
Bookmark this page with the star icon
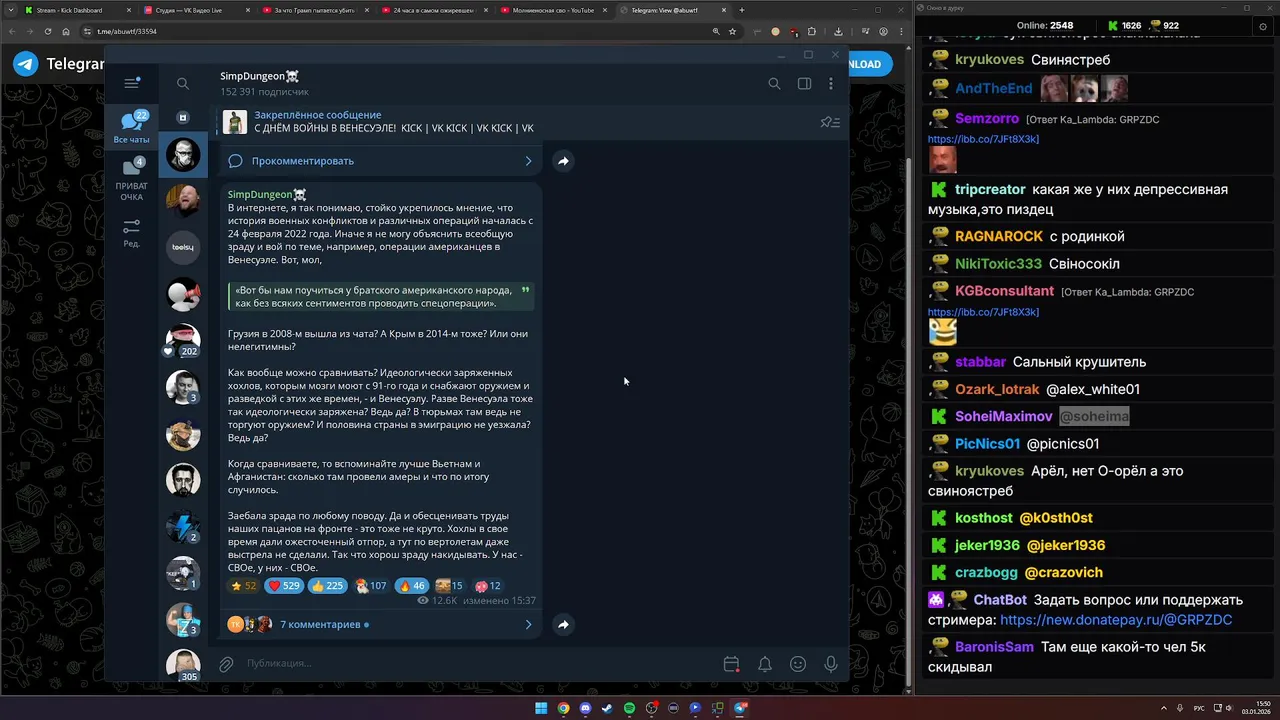[x=732, y=31]
